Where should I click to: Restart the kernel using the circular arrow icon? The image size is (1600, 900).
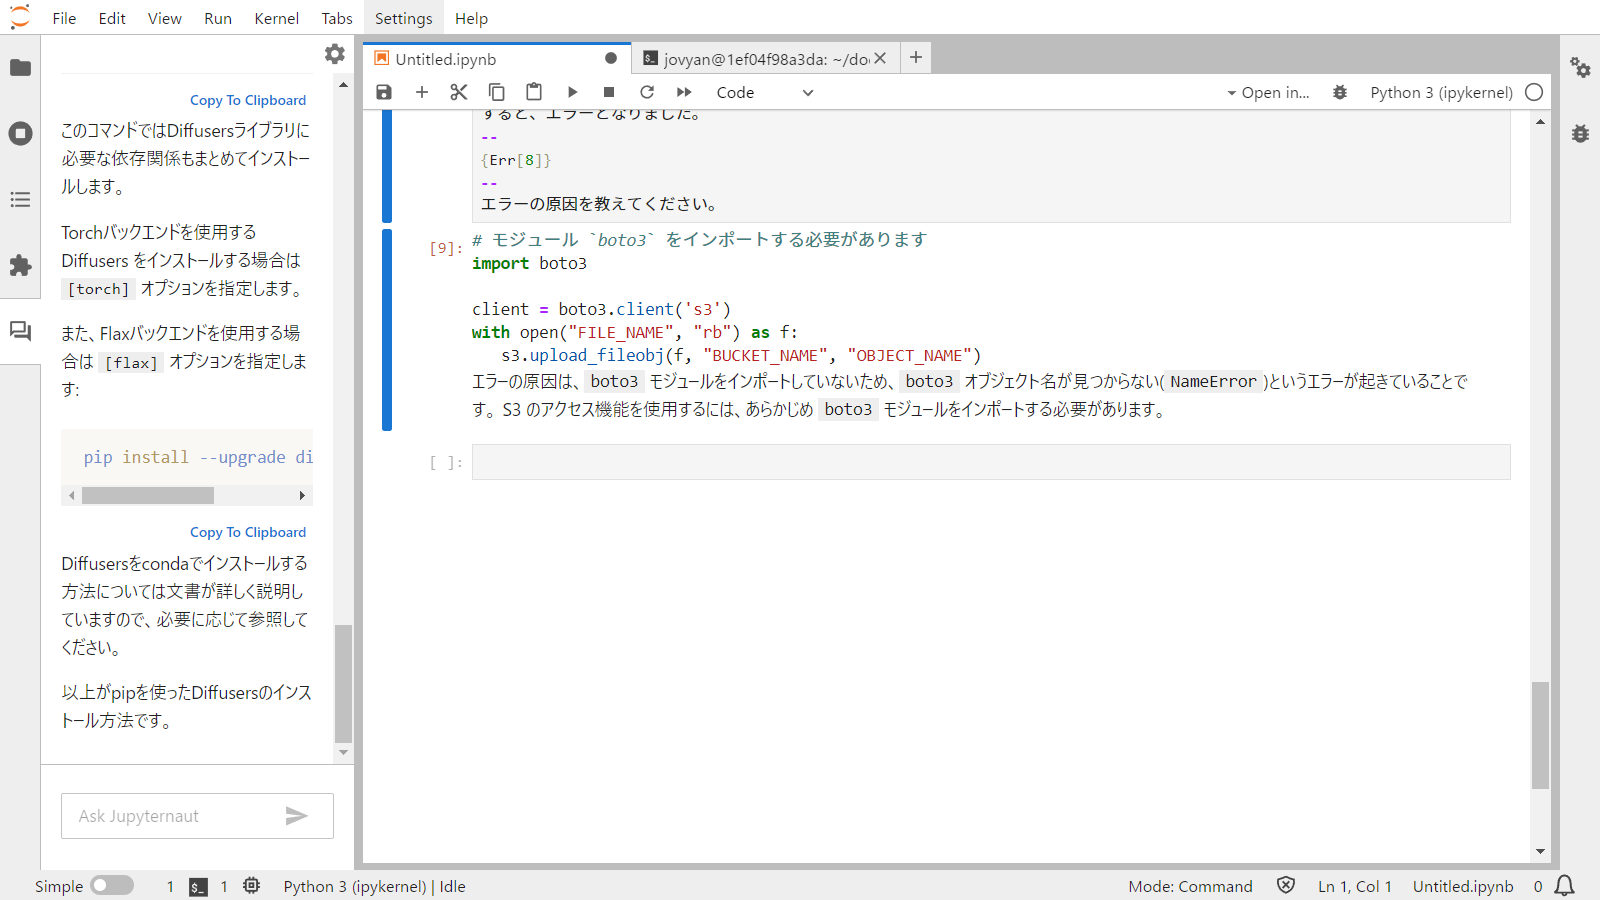pos(647,92)
